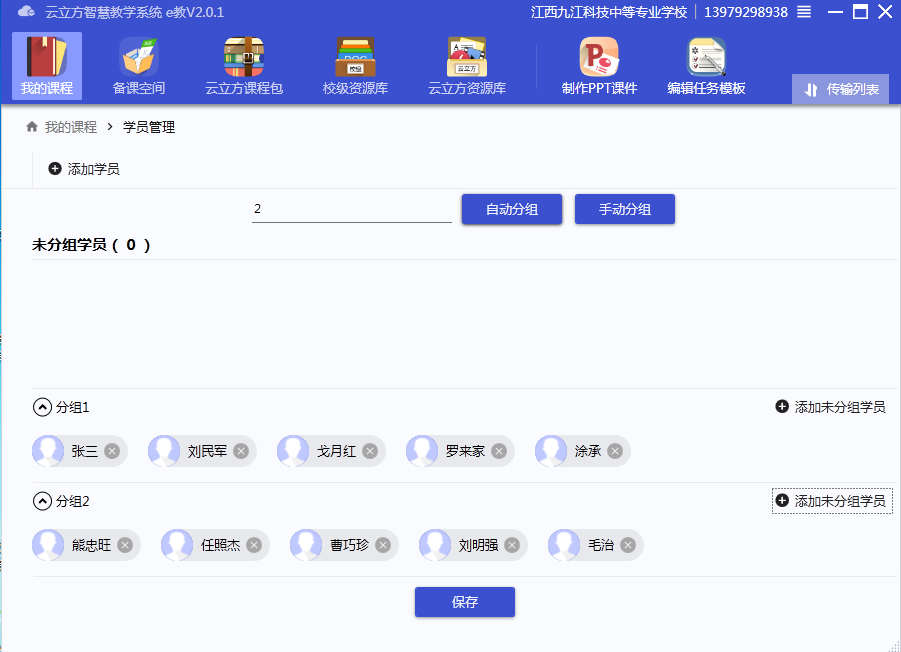Remove 张三 from group 1
This screenshot has height=652, width=901.
point(112,451)
